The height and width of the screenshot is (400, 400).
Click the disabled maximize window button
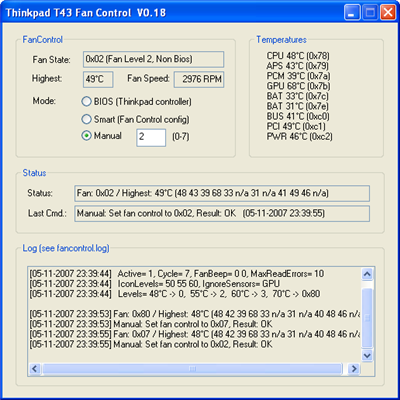pyautogui.click(x=370, y=13)
